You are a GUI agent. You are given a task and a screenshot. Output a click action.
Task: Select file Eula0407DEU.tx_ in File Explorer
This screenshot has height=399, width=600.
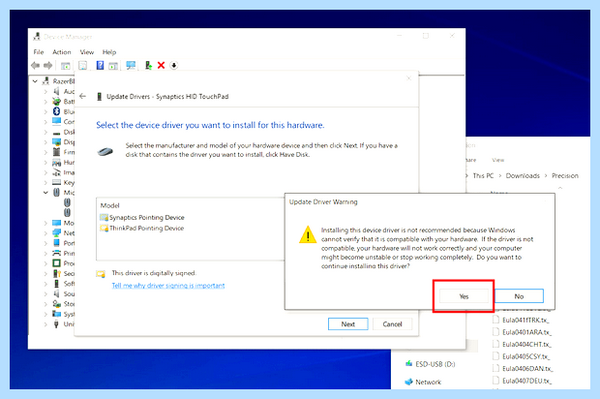pos(522,381)
